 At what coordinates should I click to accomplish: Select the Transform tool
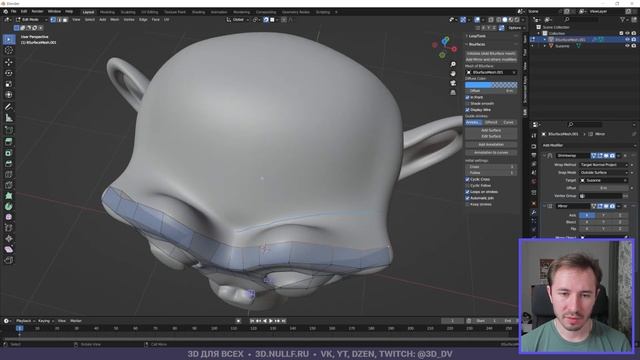[9, 95]
